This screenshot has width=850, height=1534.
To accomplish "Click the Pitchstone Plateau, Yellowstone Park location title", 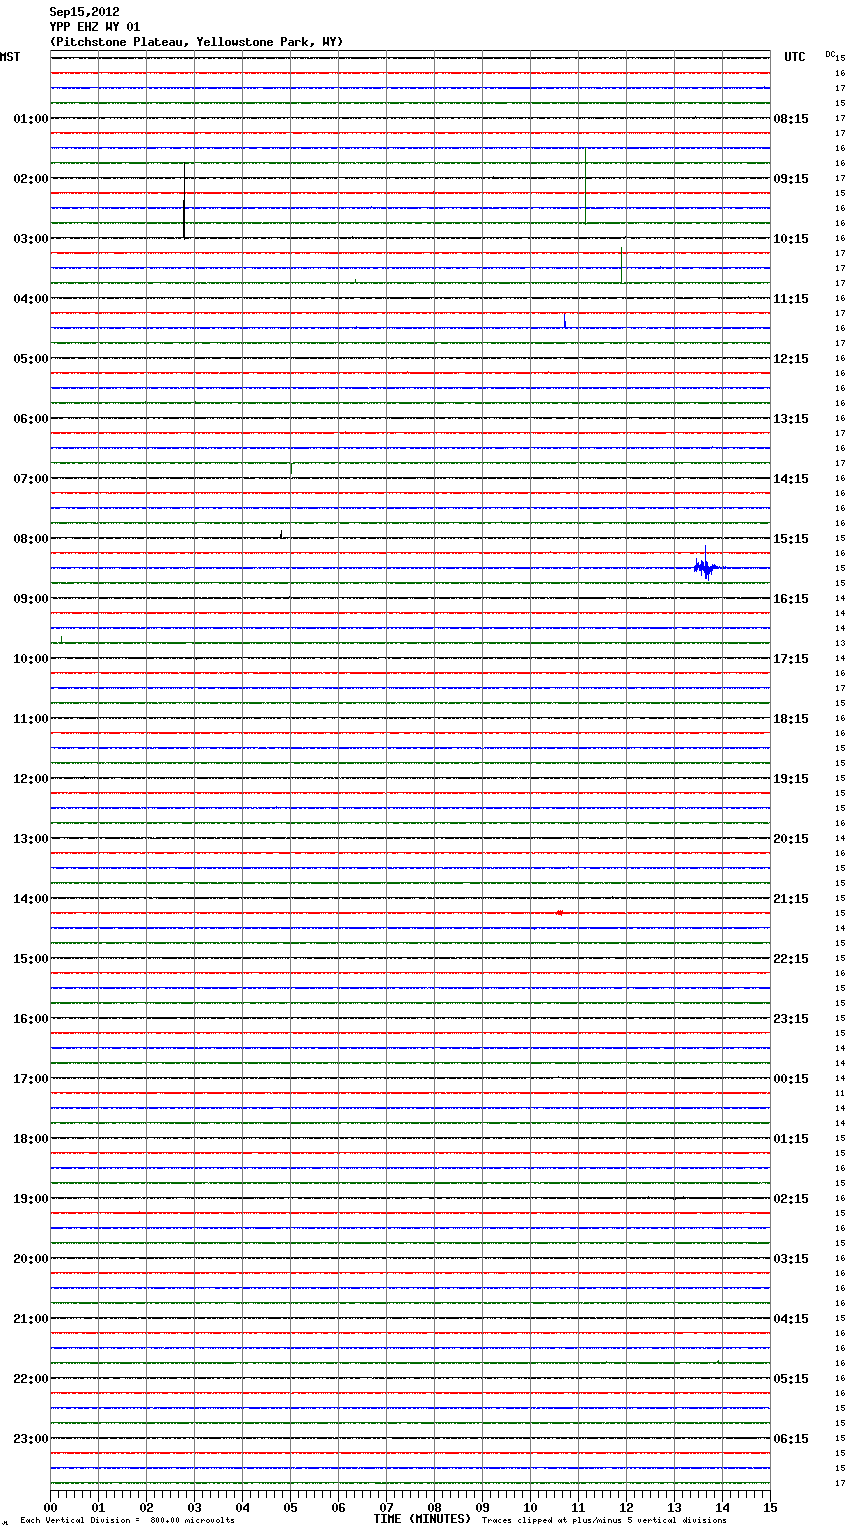I will 196,42.
